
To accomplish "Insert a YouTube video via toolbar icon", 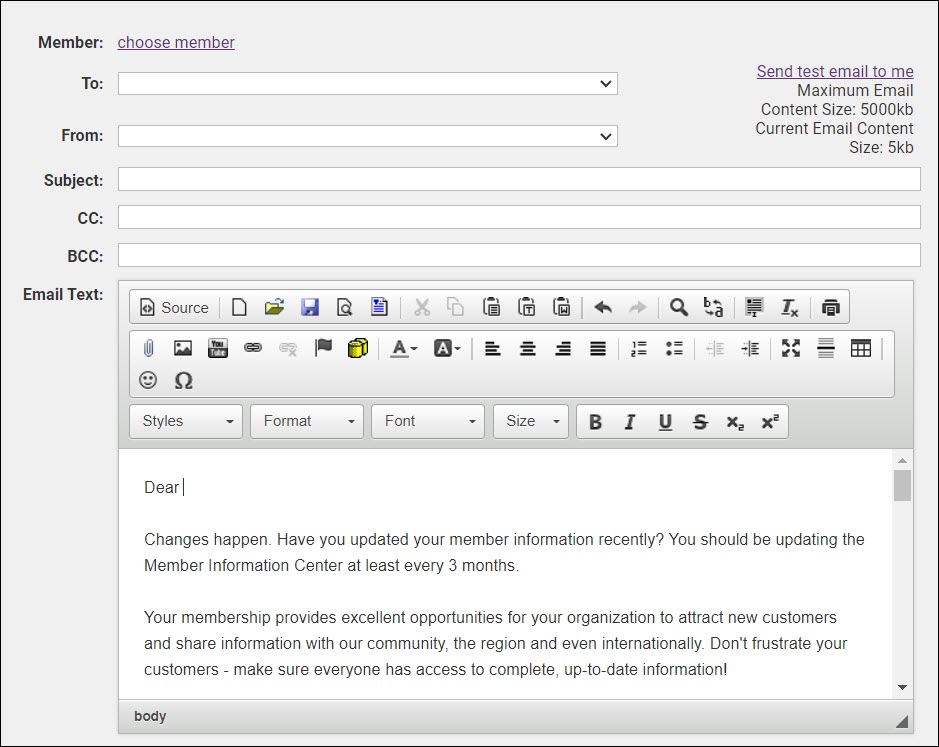I will (218, 348).
